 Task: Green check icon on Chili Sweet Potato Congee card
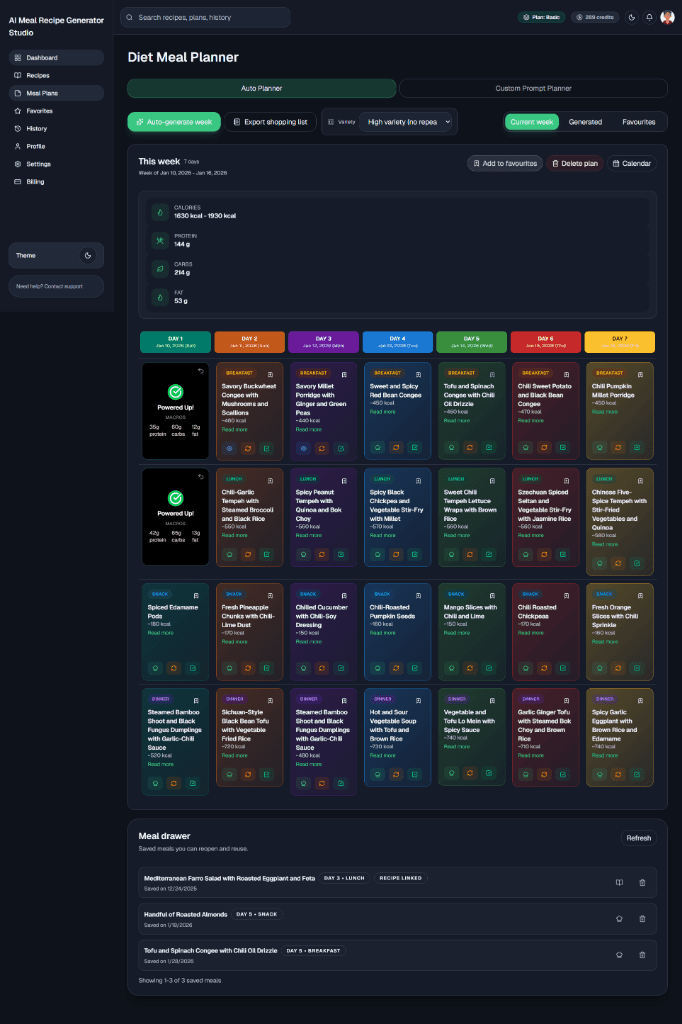[x=562, y=447]
